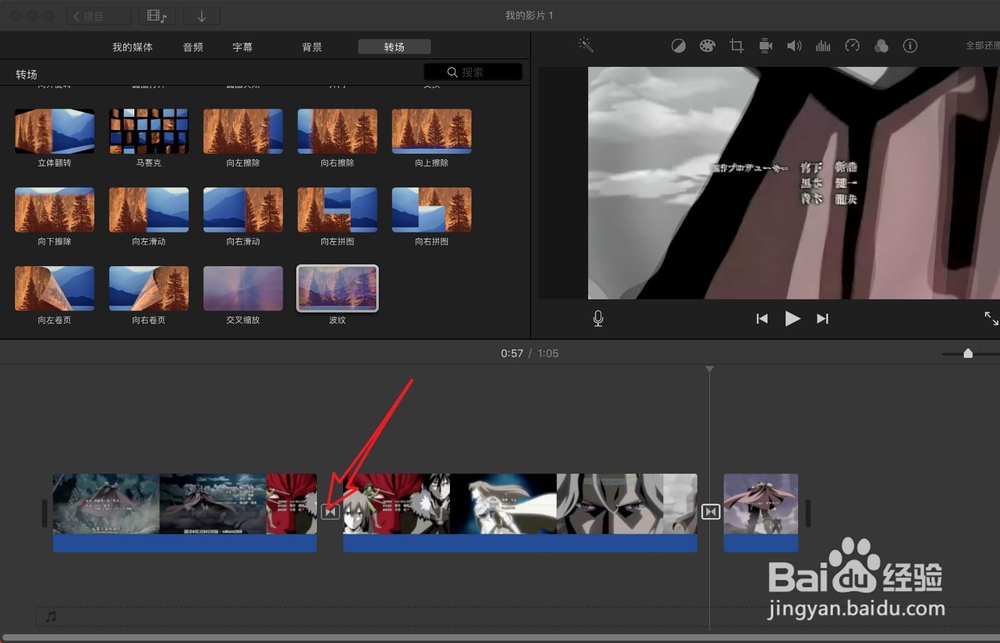Select the 交叉缩放 transition thumbnail

[243, 288]
